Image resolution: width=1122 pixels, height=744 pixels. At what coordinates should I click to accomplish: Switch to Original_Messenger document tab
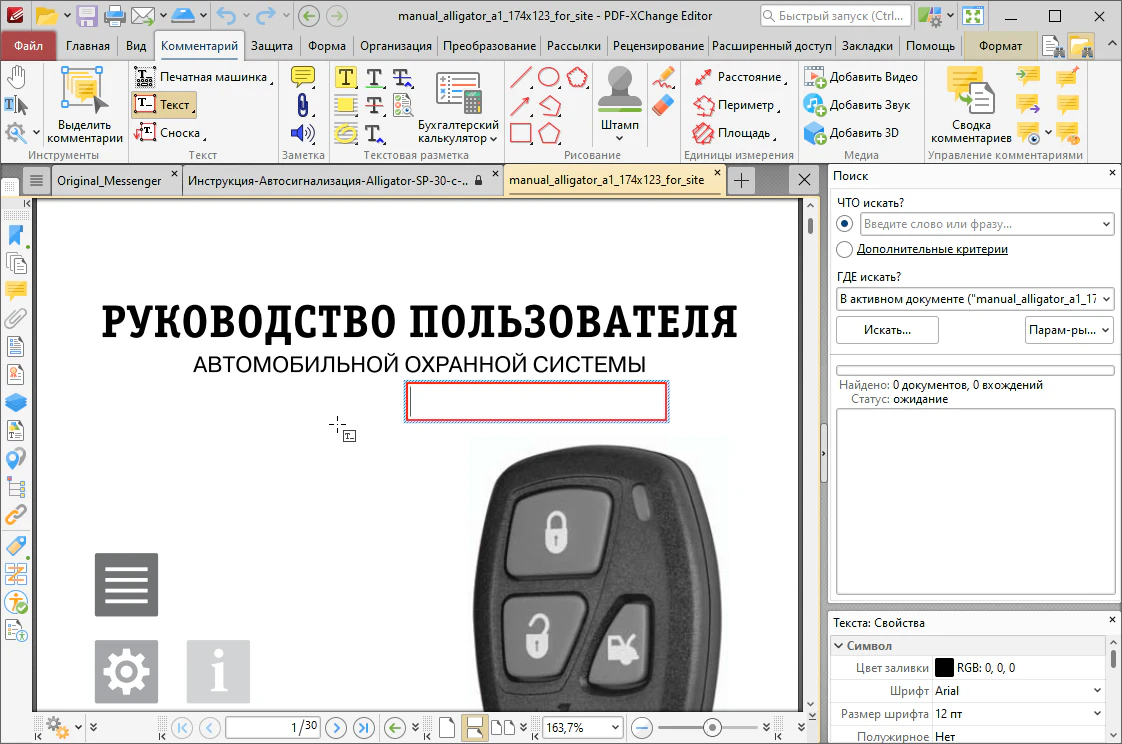click(112, 180)
